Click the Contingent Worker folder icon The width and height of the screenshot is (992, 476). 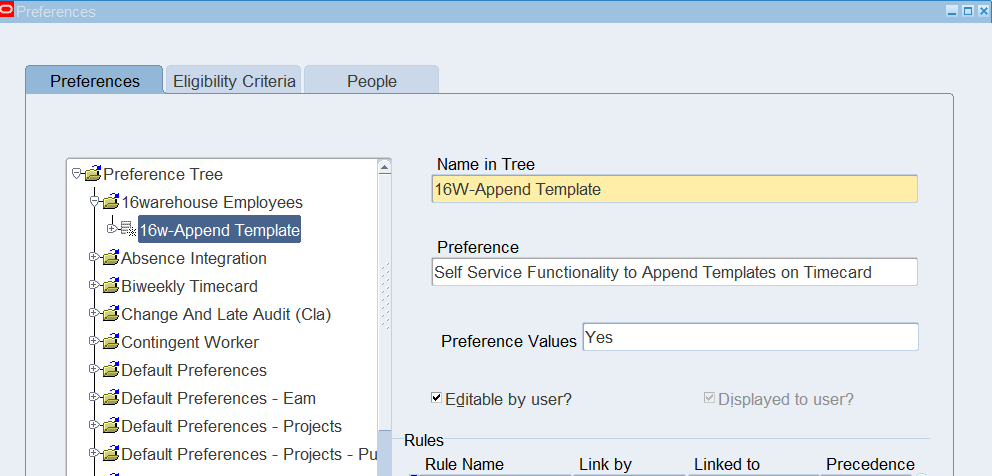[110, 343]
